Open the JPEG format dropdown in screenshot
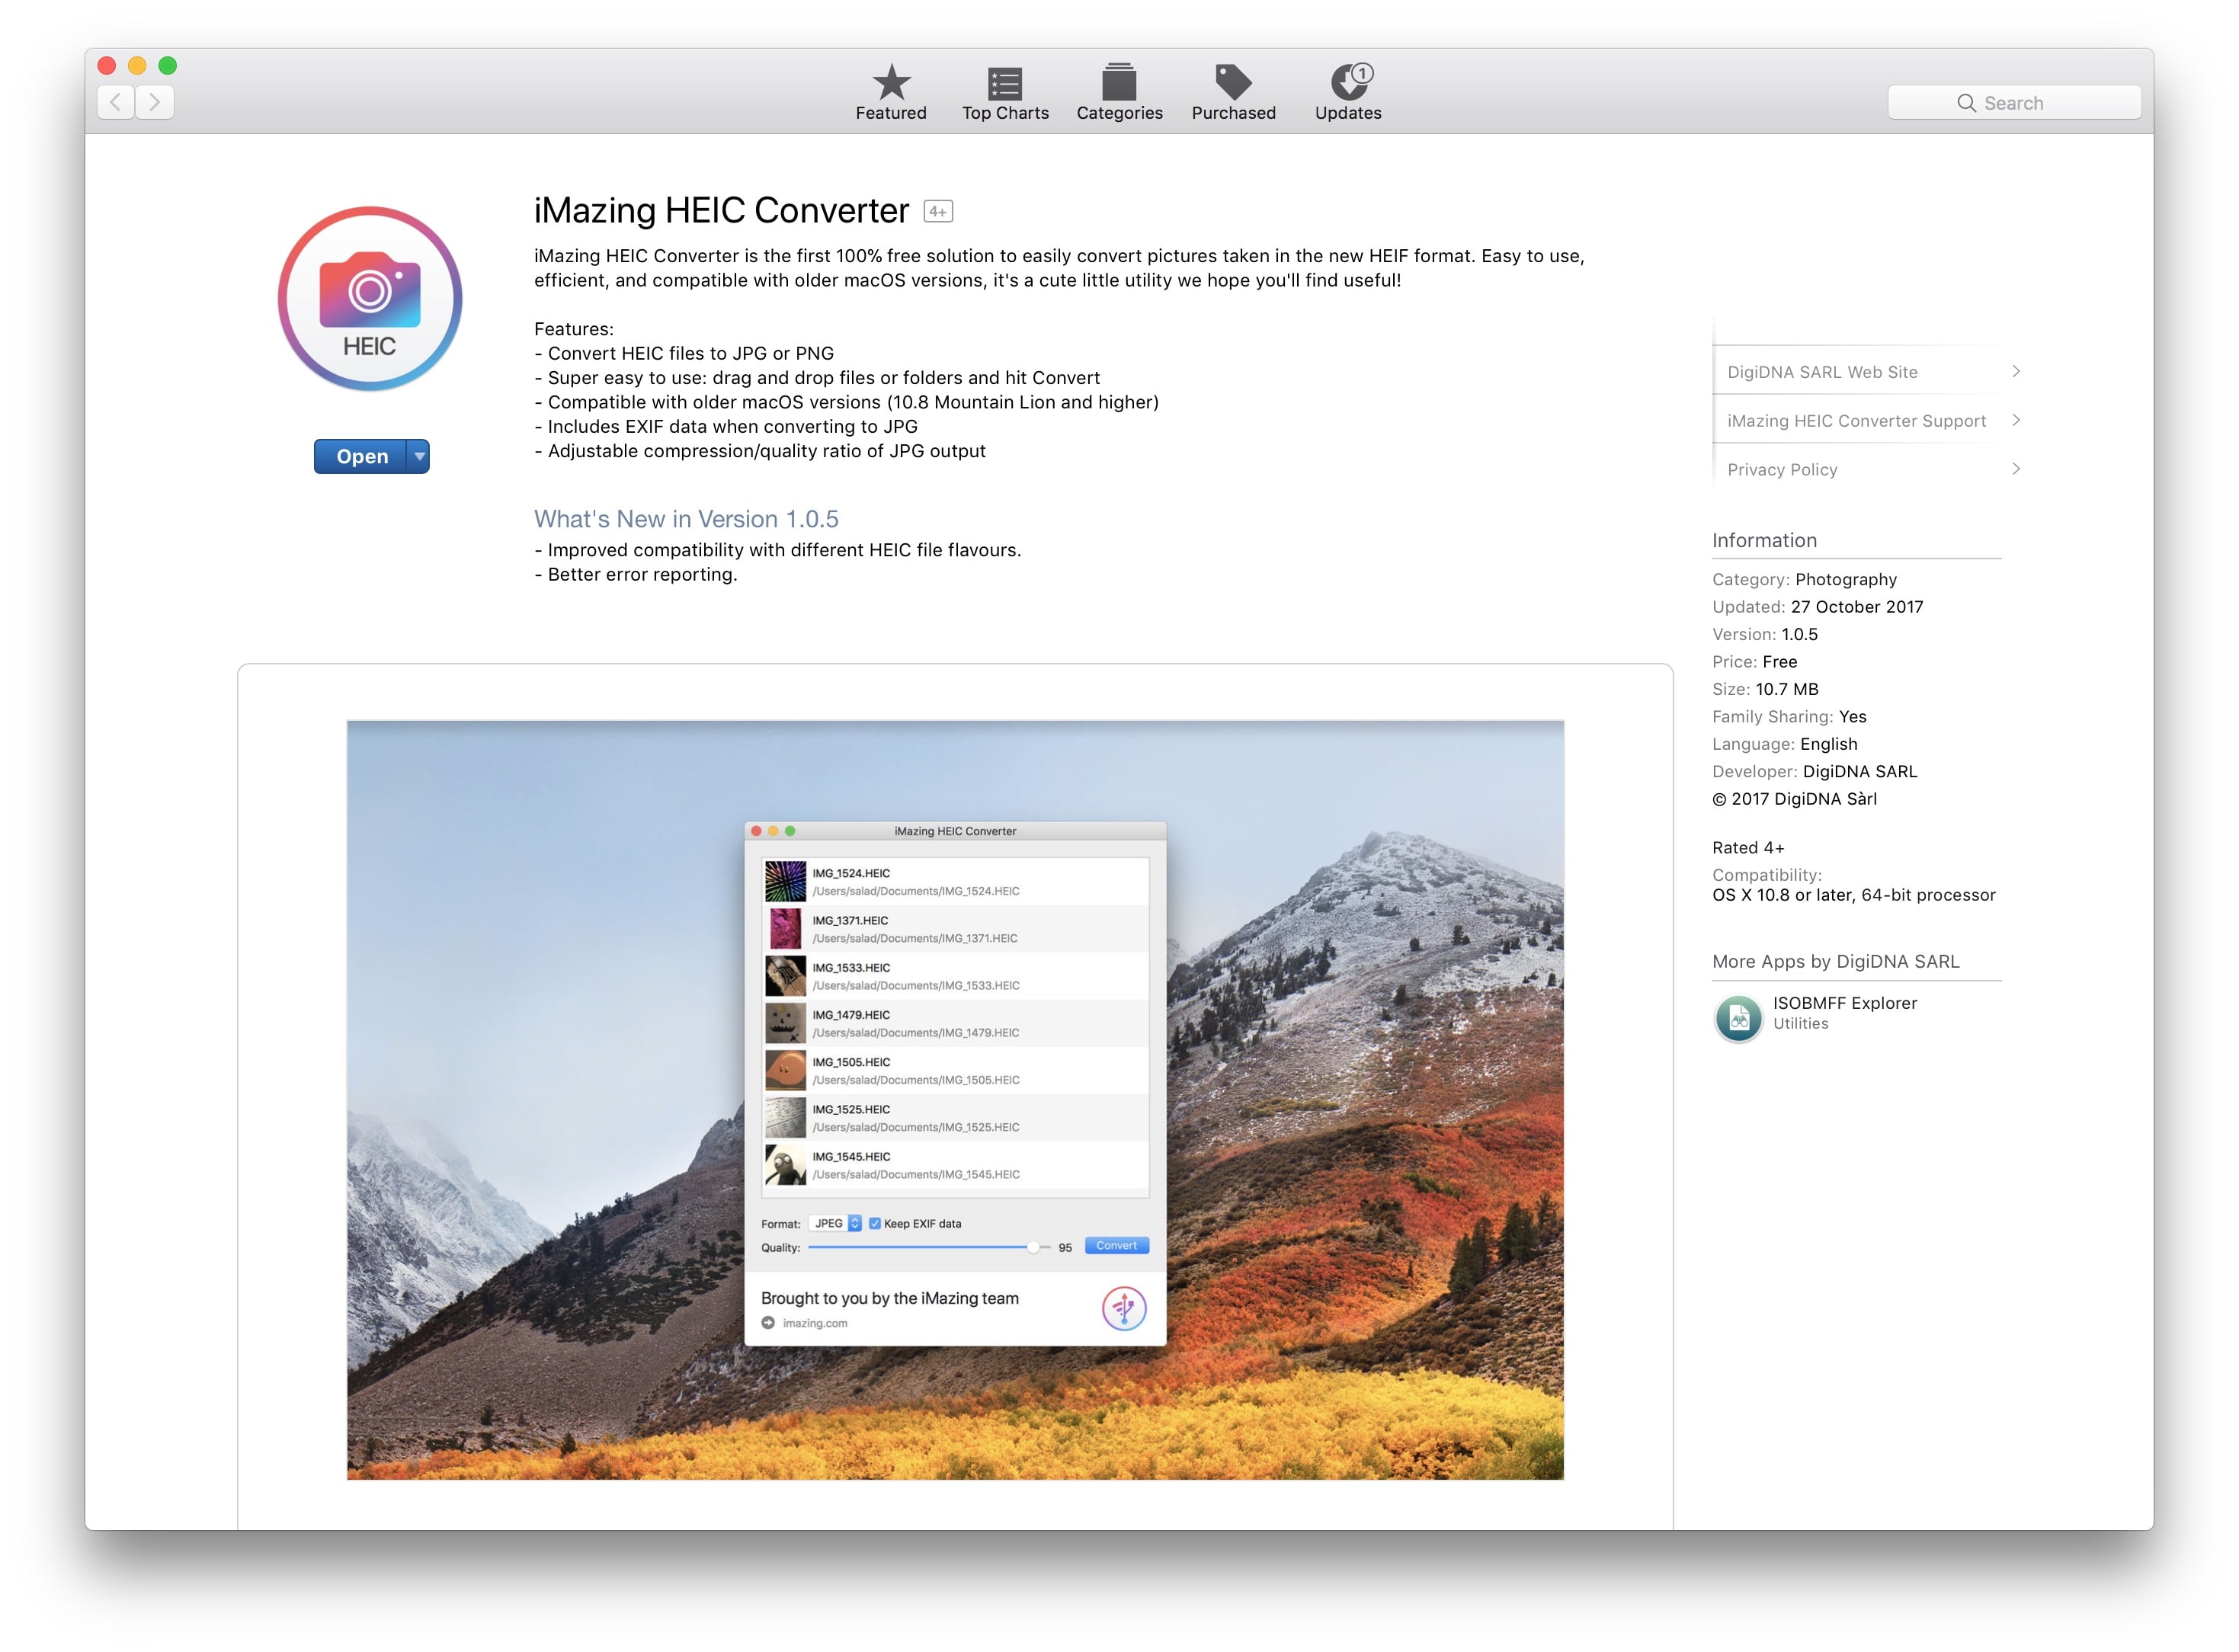 835,1224
